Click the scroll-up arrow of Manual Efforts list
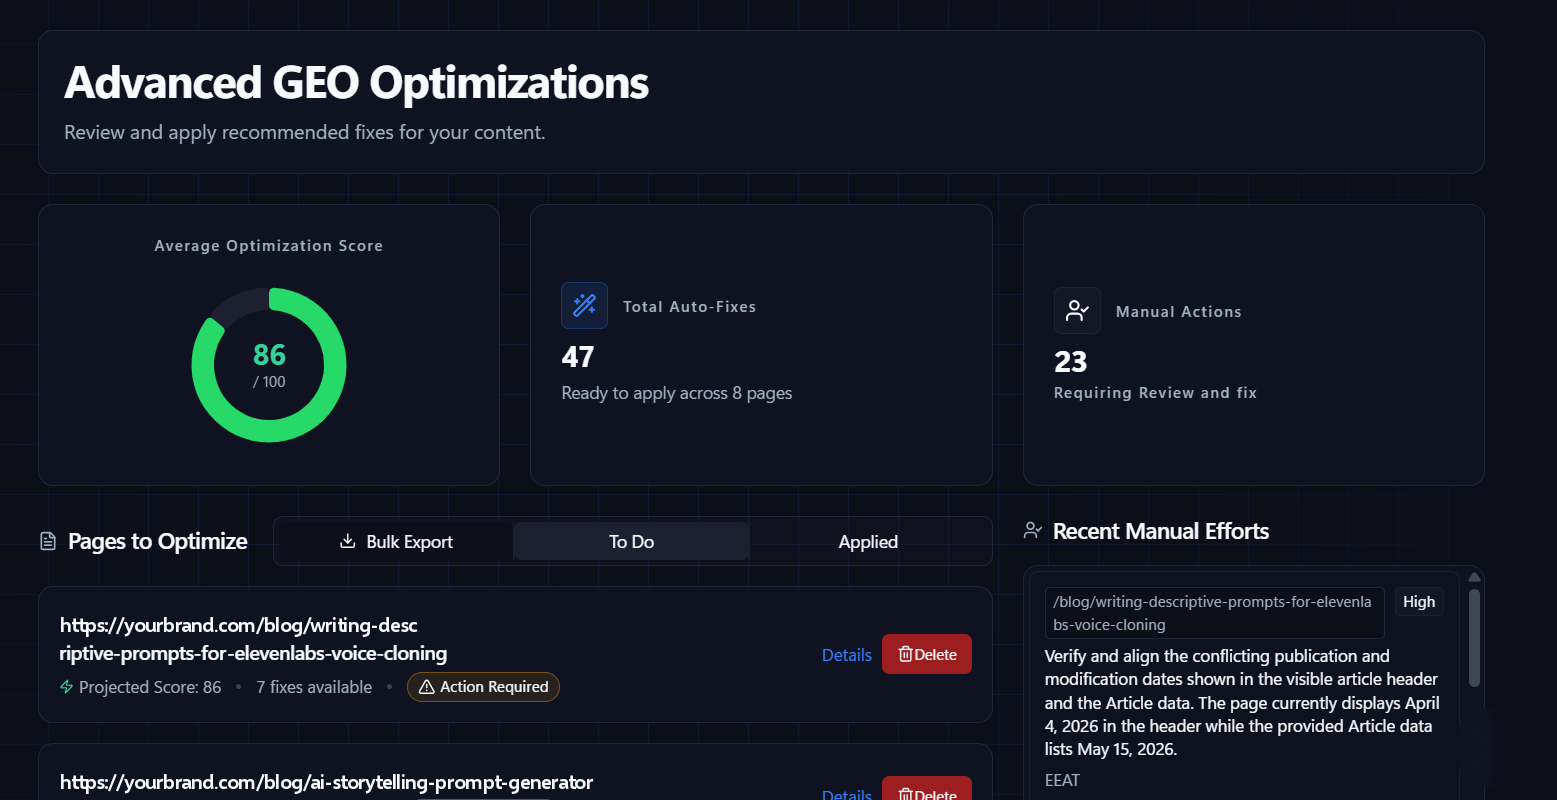The image size is (1557, 800). [1474, 577]
